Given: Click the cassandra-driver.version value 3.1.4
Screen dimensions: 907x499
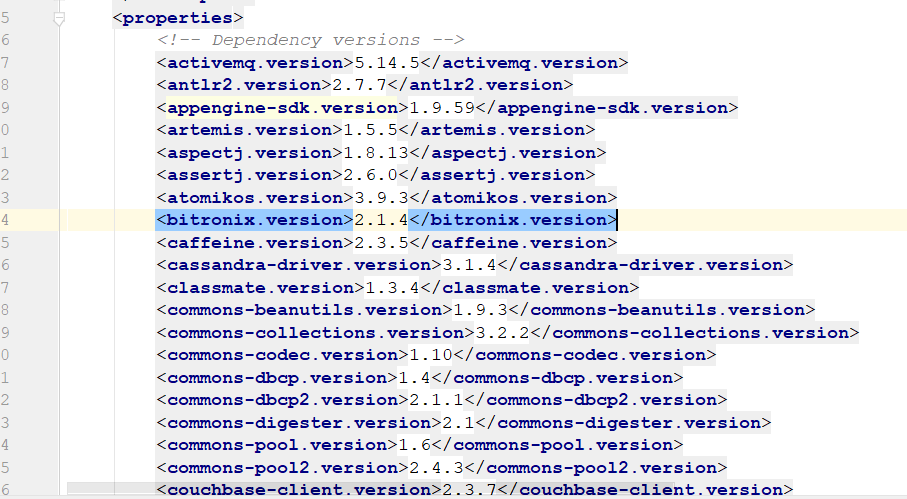Looking at the screenshot, I should click(469, 265).
